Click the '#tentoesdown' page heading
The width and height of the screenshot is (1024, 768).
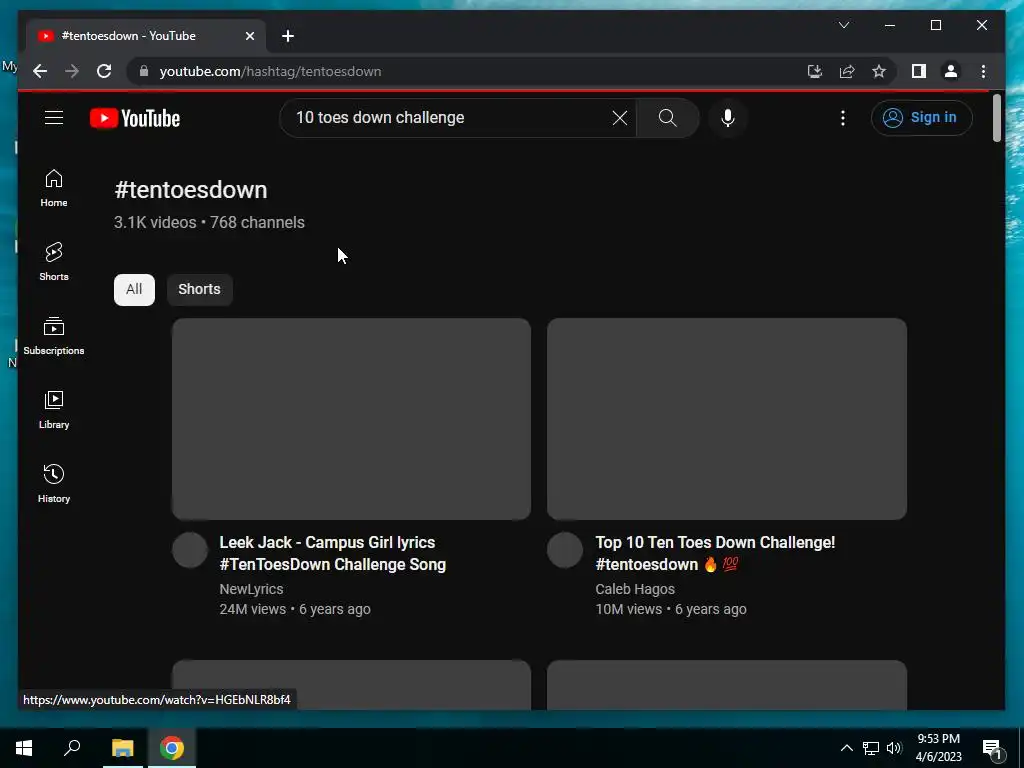point(191,190)
